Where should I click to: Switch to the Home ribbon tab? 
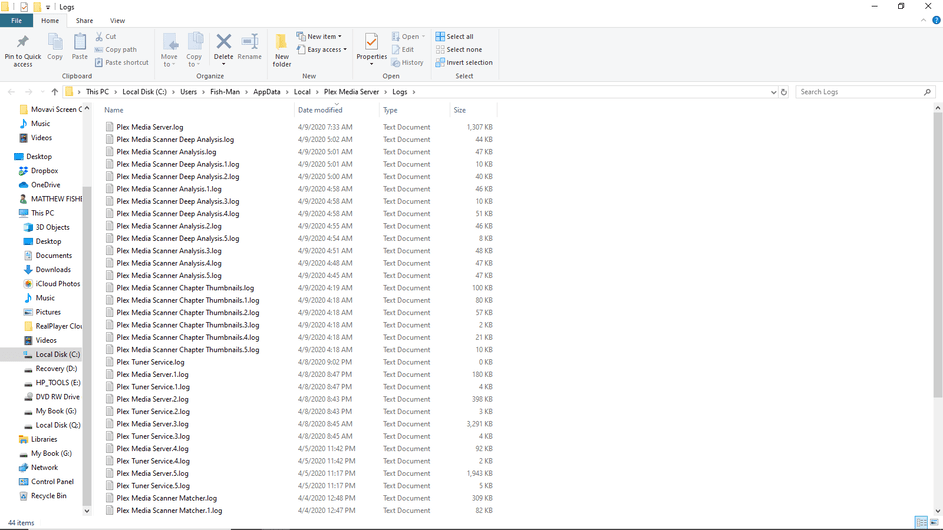click(50, 20)
